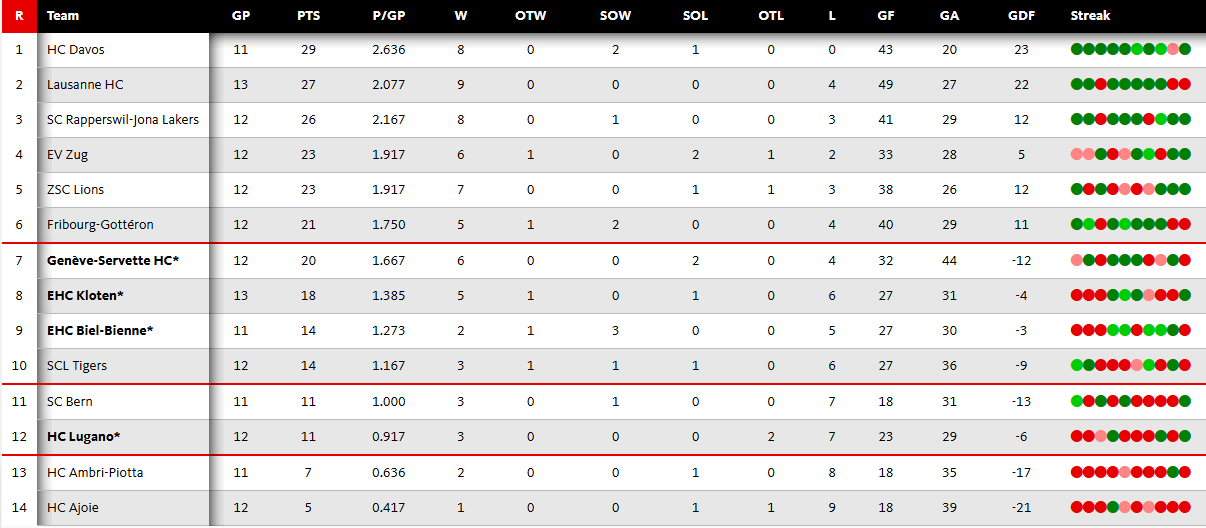Click the first streak dot for EV Zug
1206x528 pixels.
click(x=1076, y=155)
